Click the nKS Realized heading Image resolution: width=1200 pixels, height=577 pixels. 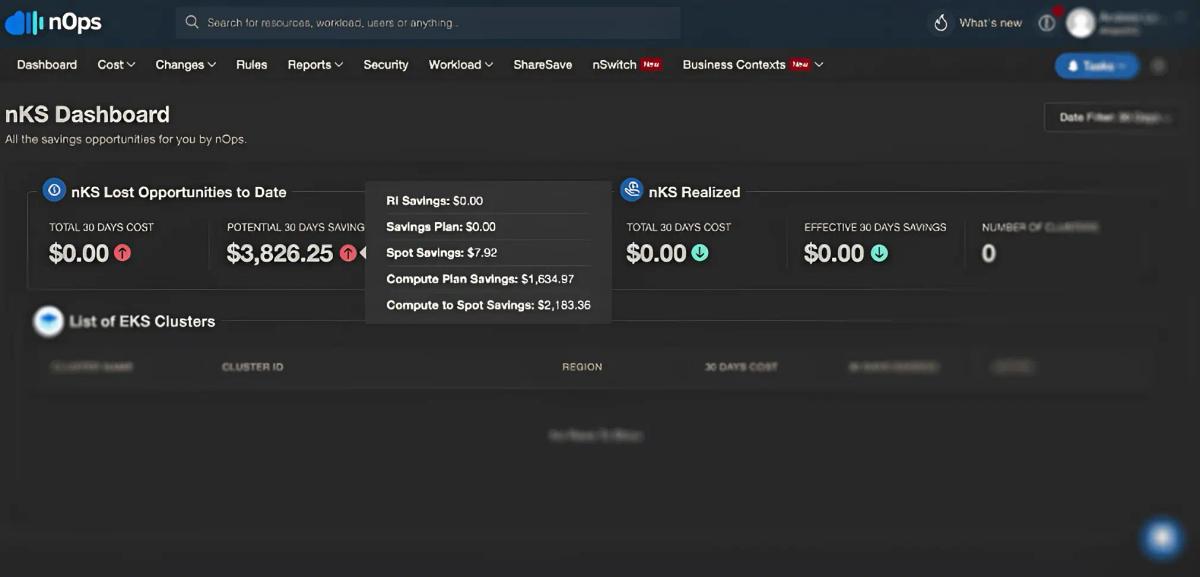(695, 192)
